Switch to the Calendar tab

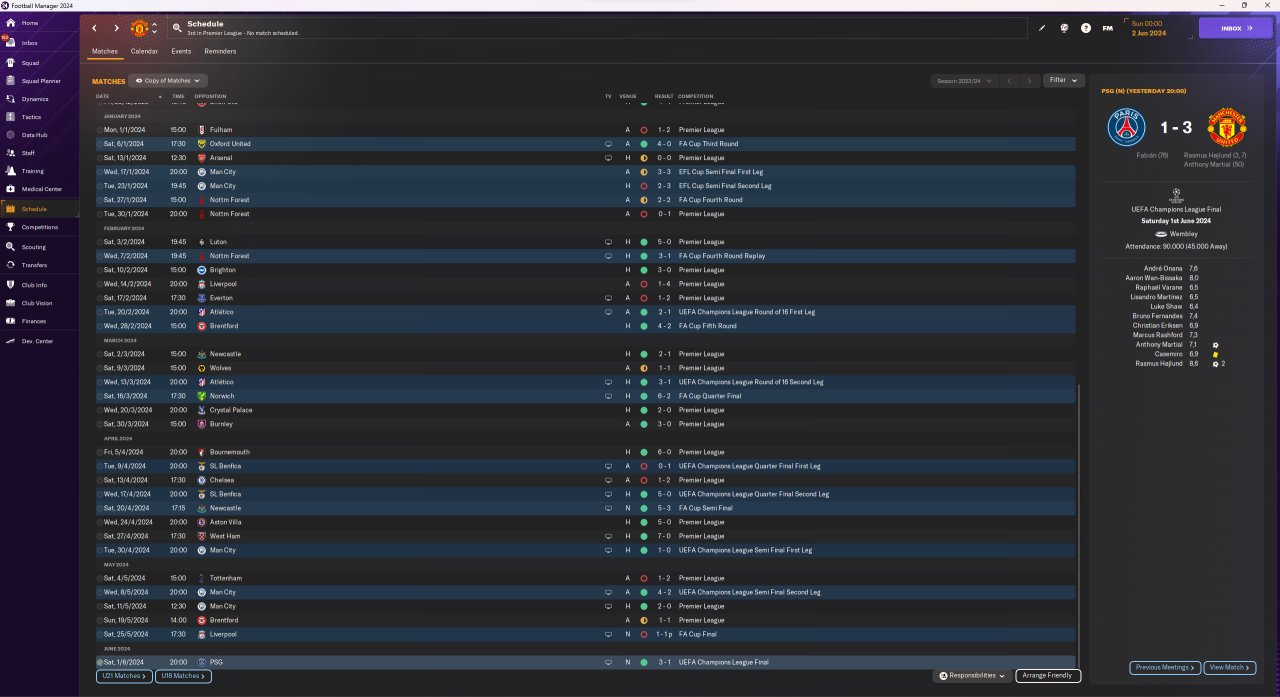(144, 51)
